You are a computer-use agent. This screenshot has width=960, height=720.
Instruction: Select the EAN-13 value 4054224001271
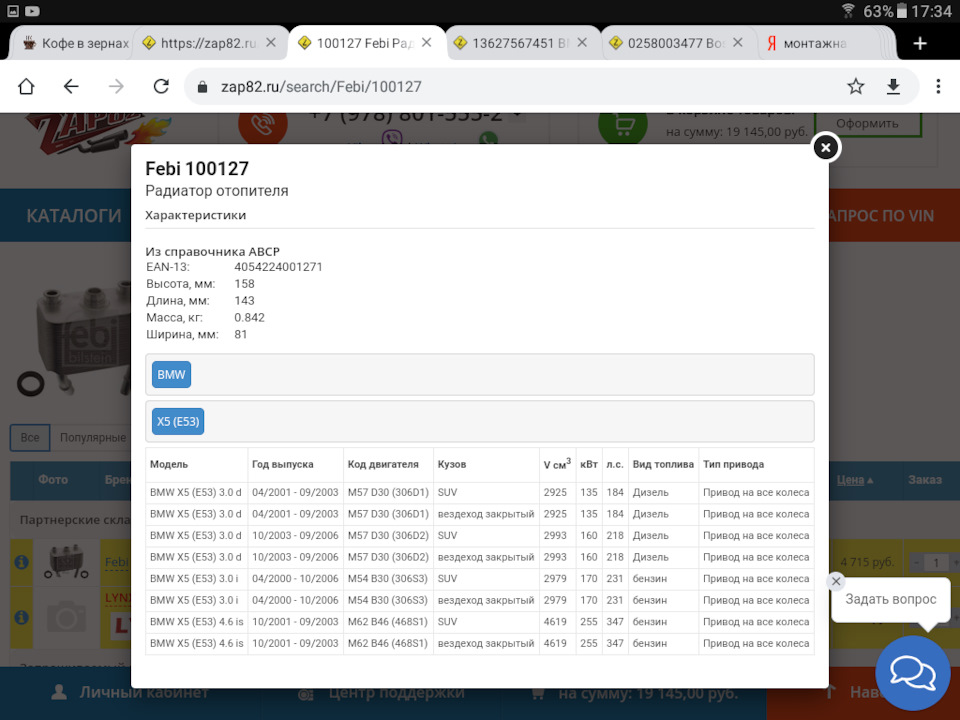pyautogui.click(x=278, y=267)
